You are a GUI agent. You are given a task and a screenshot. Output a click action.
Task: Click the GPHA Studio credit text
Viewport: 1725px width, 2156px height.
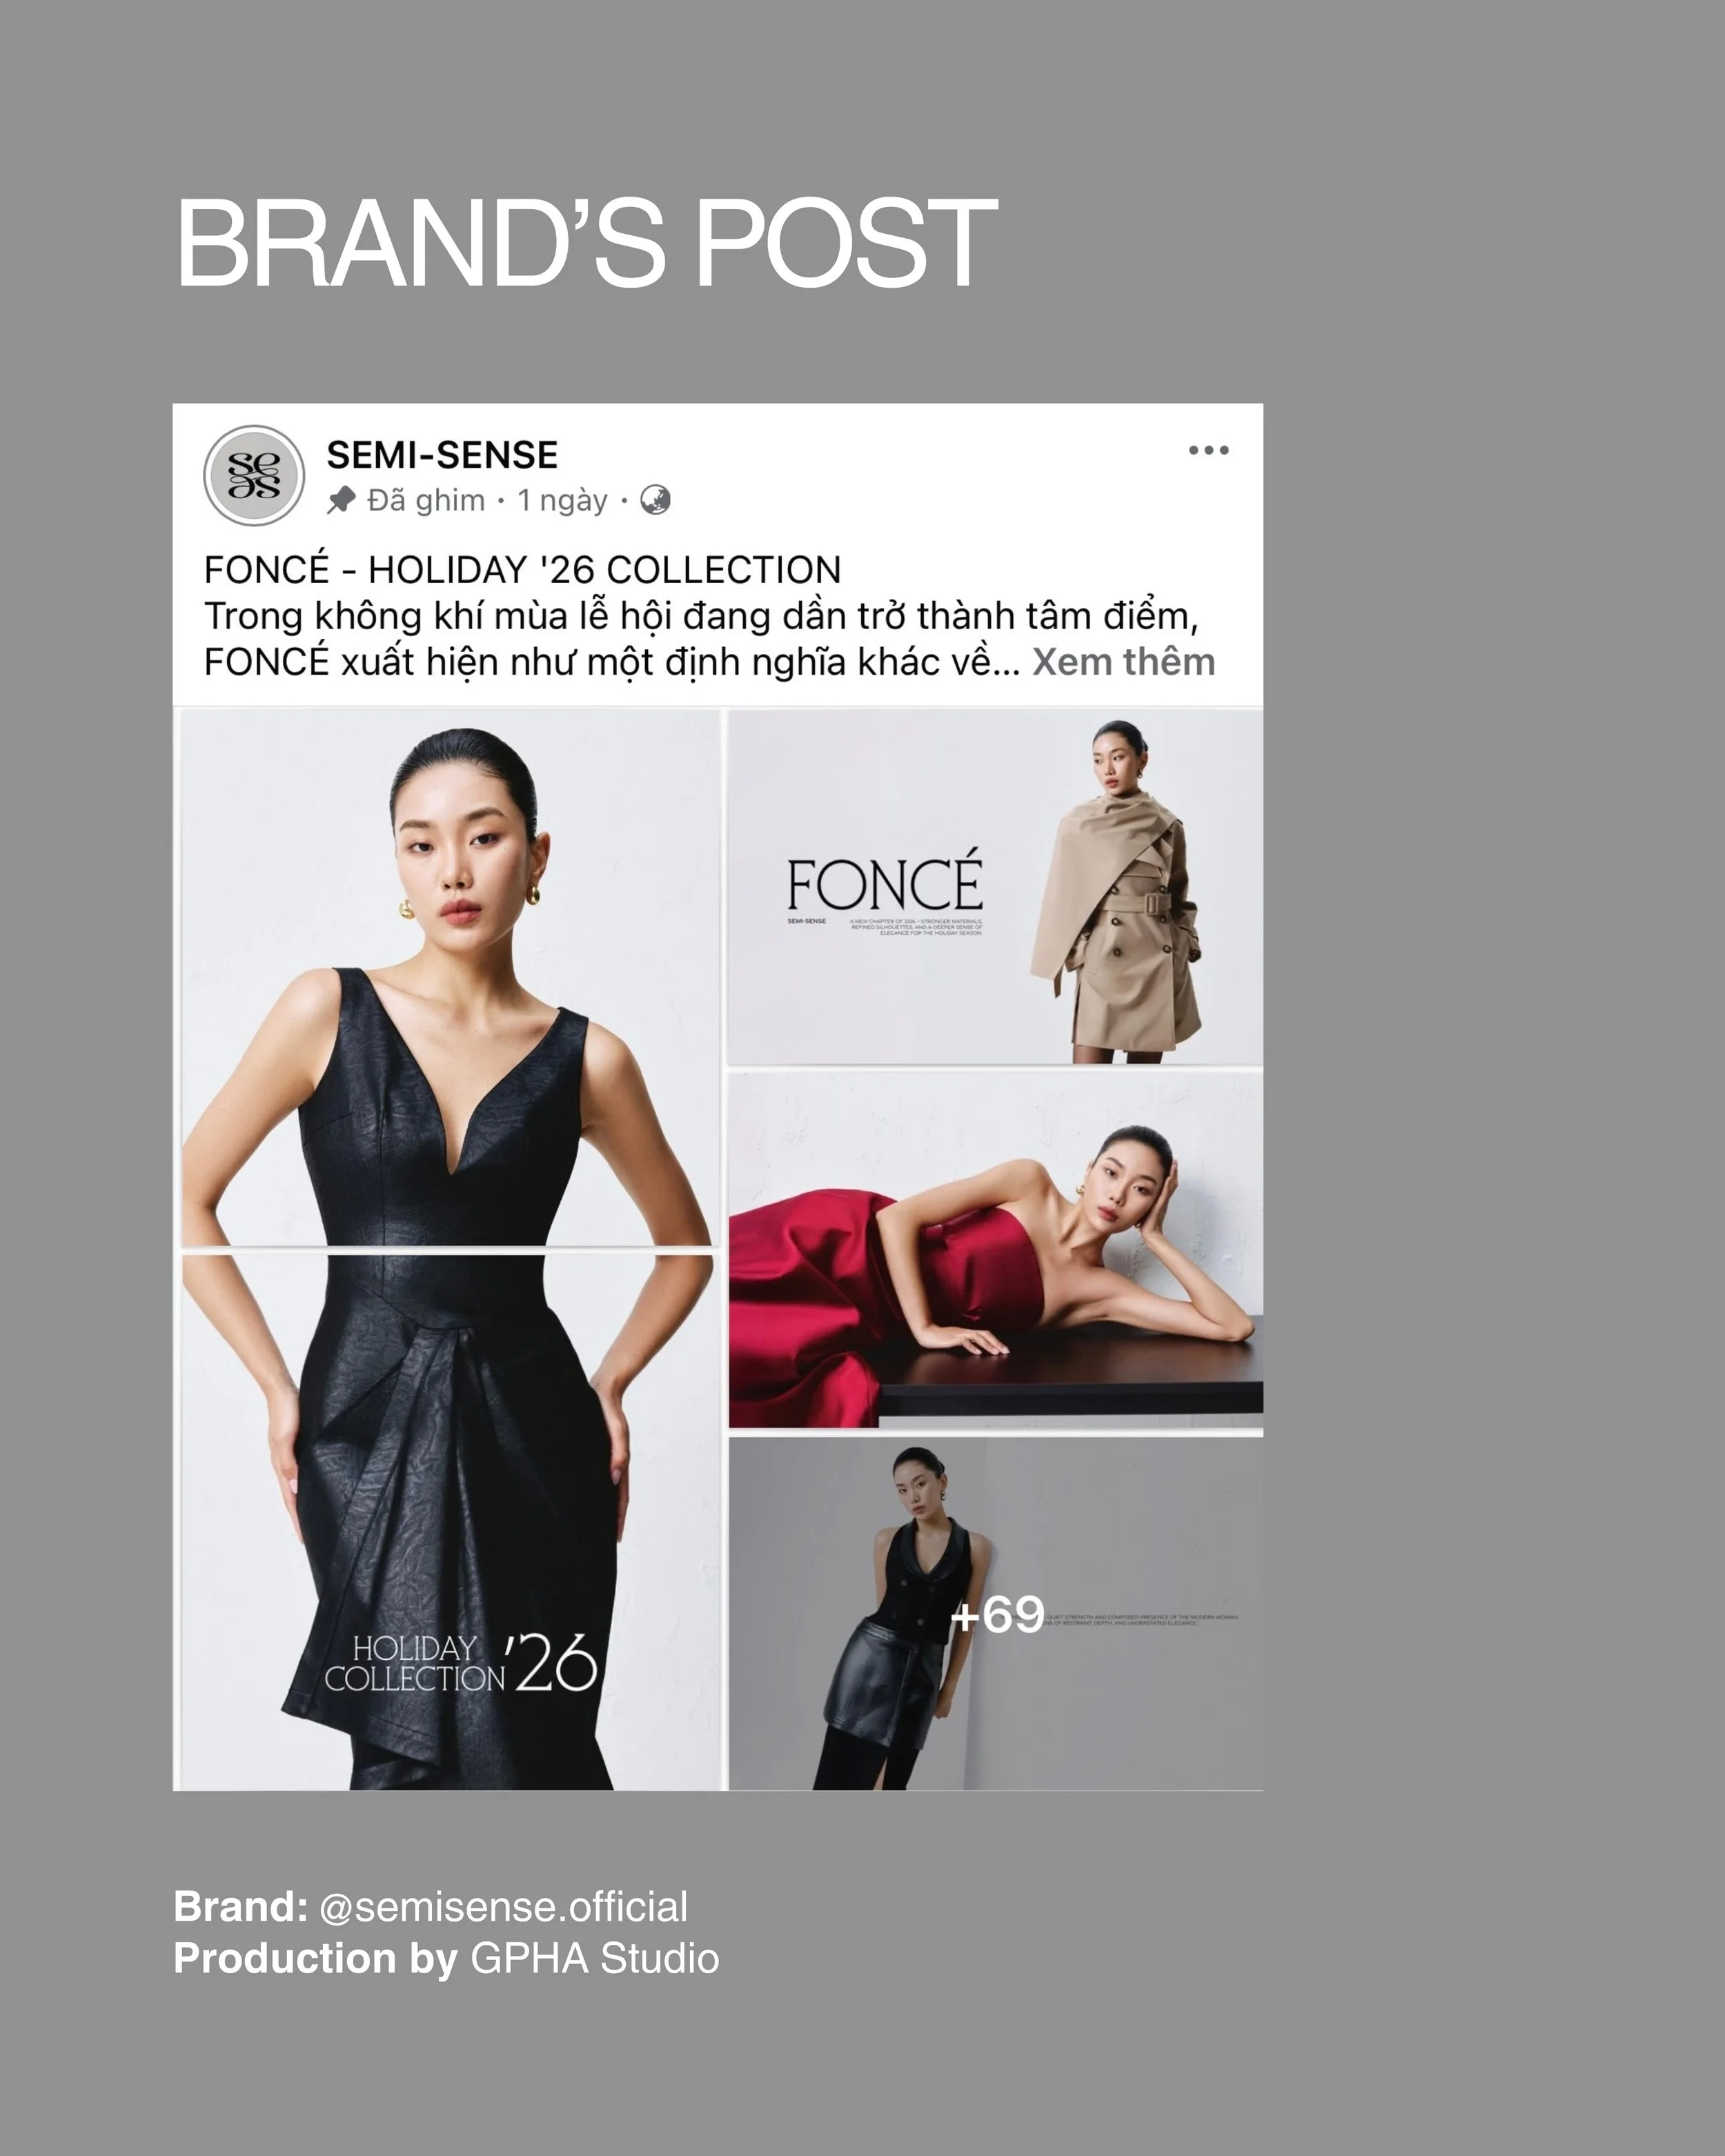click(594, 1958)
